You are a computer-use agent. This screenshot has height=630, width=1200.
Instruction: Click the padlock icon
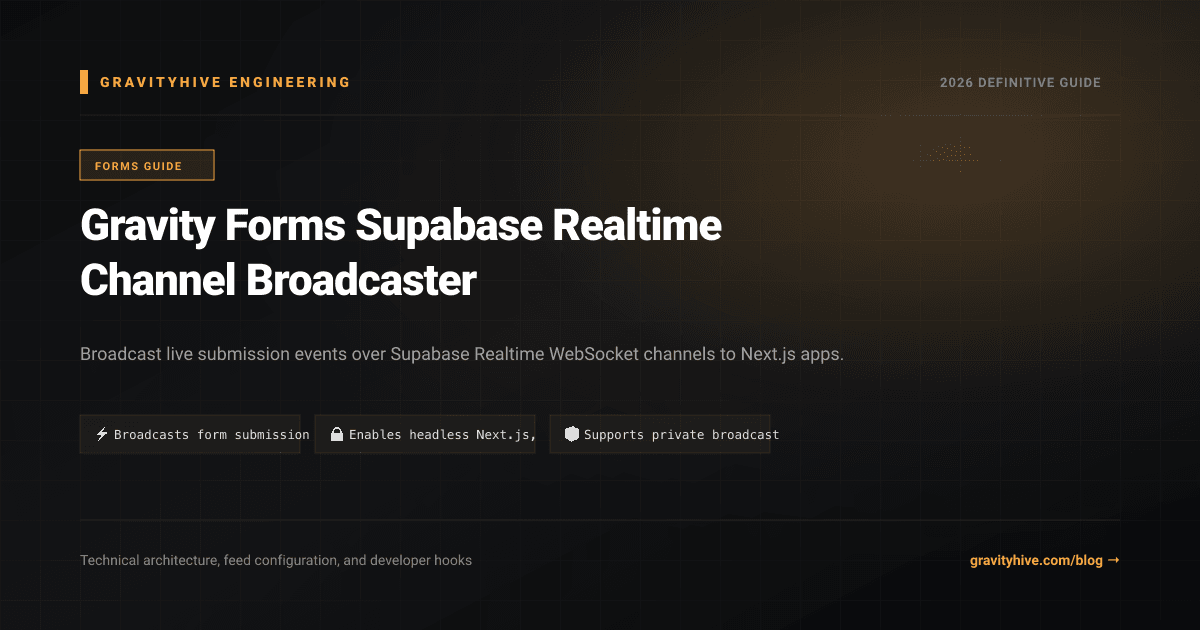pos(337,434)
